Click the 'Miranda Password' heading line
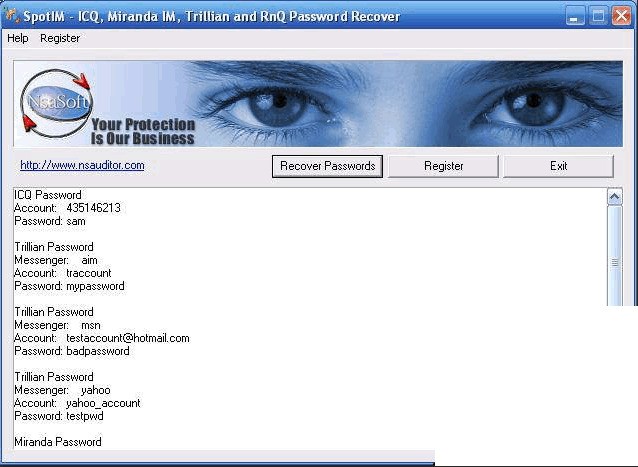The image size is (638, 467). point(58,442)
